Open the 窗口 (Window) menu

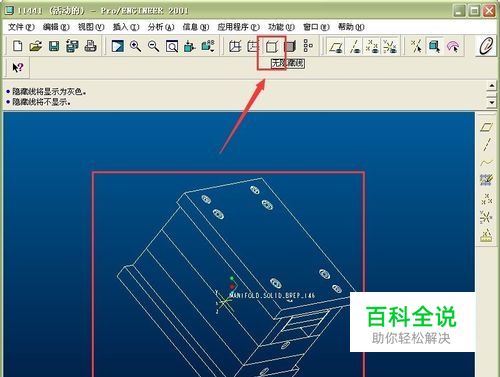pos(316,27)
